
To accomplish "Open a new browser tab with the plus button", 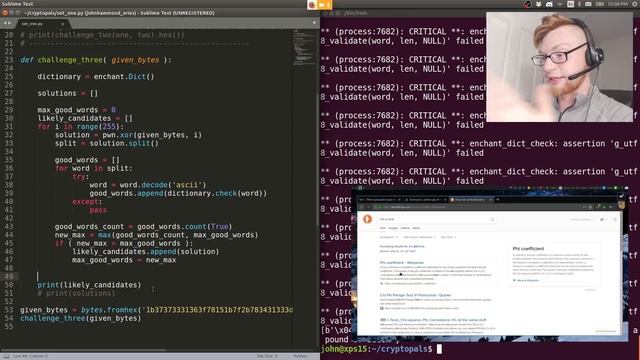I will tap(498, 200).
